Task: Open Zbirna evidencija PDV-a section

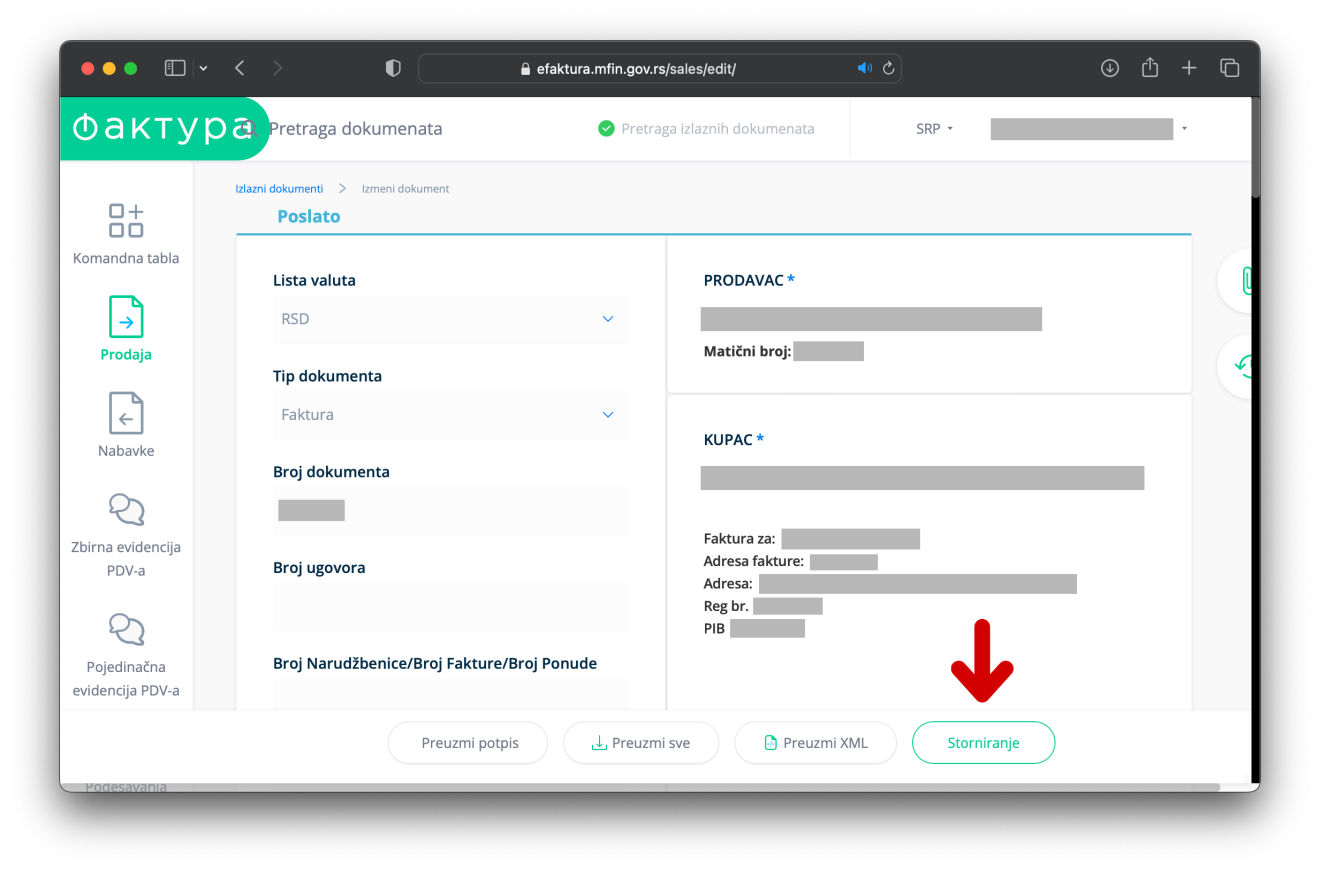Action: coord(126,510)
